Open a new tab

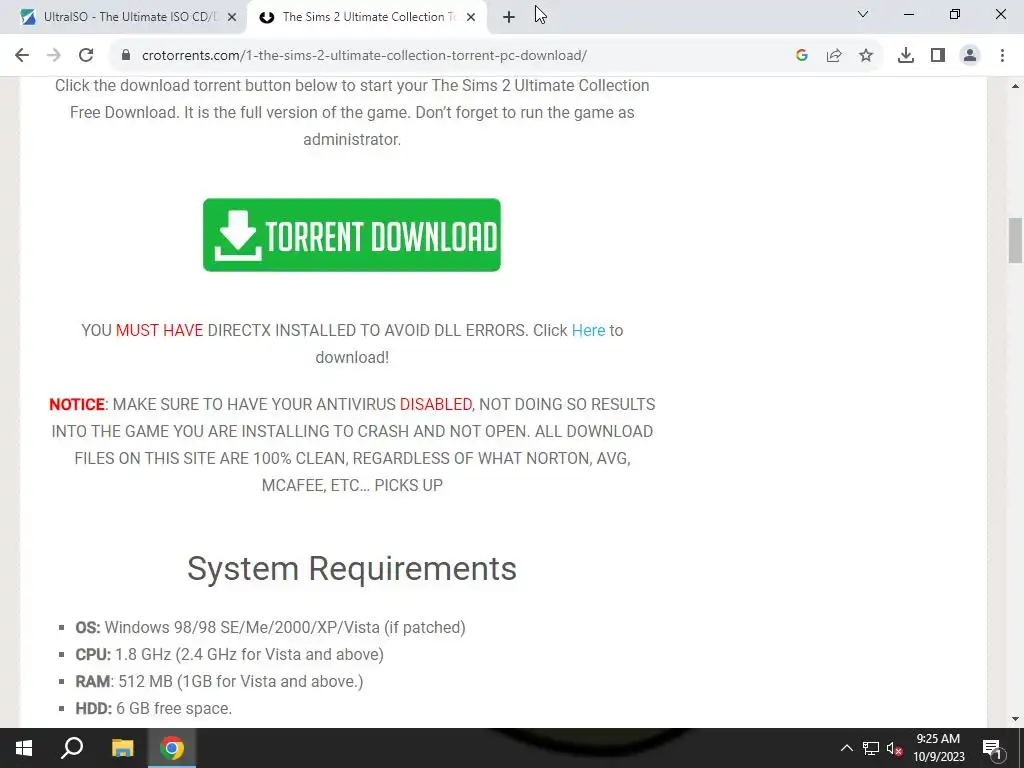(x=509, y=17)
